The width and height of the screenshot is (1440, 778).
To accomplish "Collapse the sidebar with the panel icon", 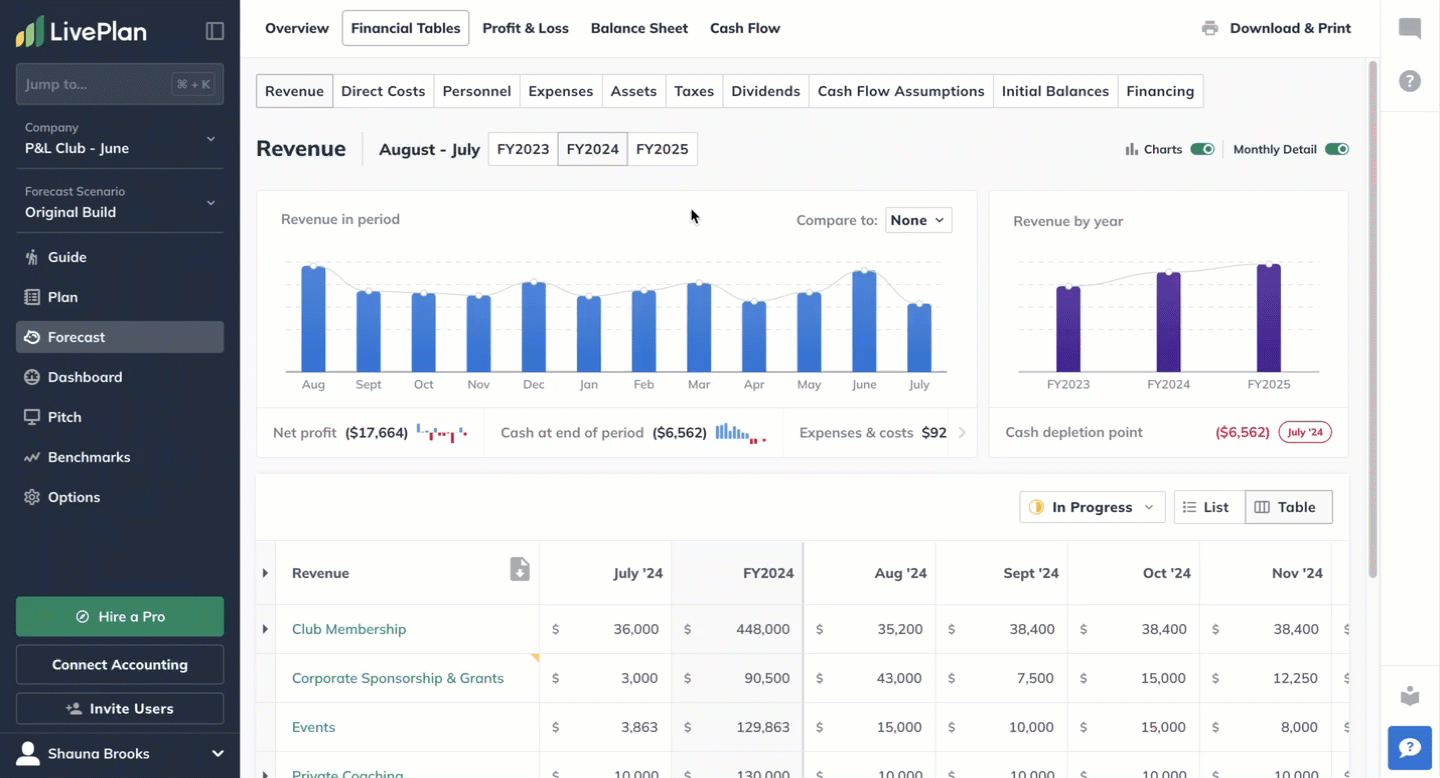I will (x=214, y=31).
